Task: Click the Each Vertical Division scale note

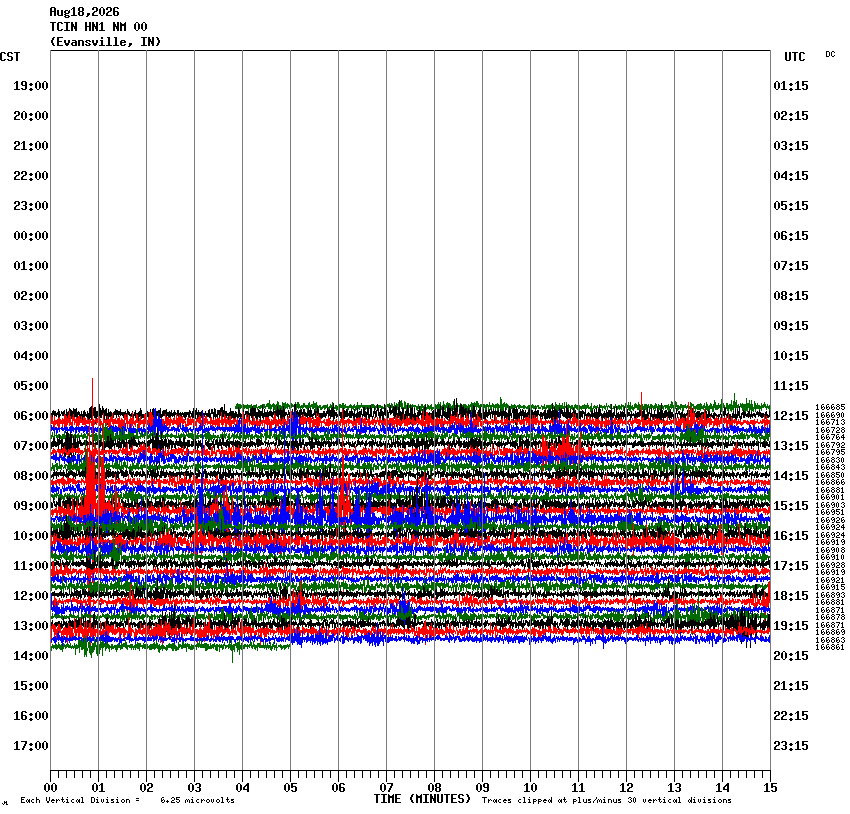Action: 127,800
